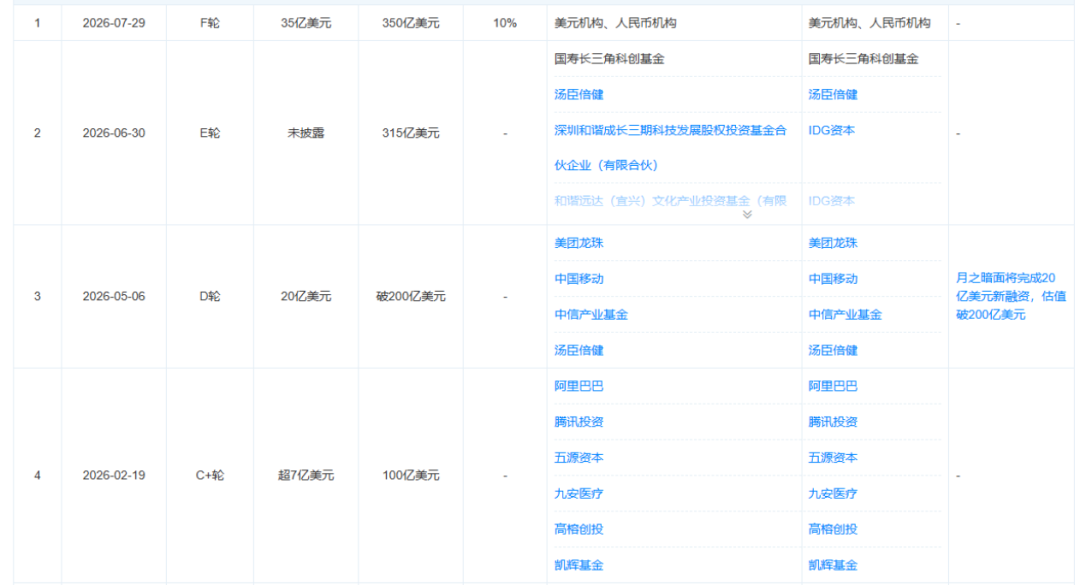Select the amount cell 未披露
The width and height of the screenshot is (1080, 585).
[306, 133]
